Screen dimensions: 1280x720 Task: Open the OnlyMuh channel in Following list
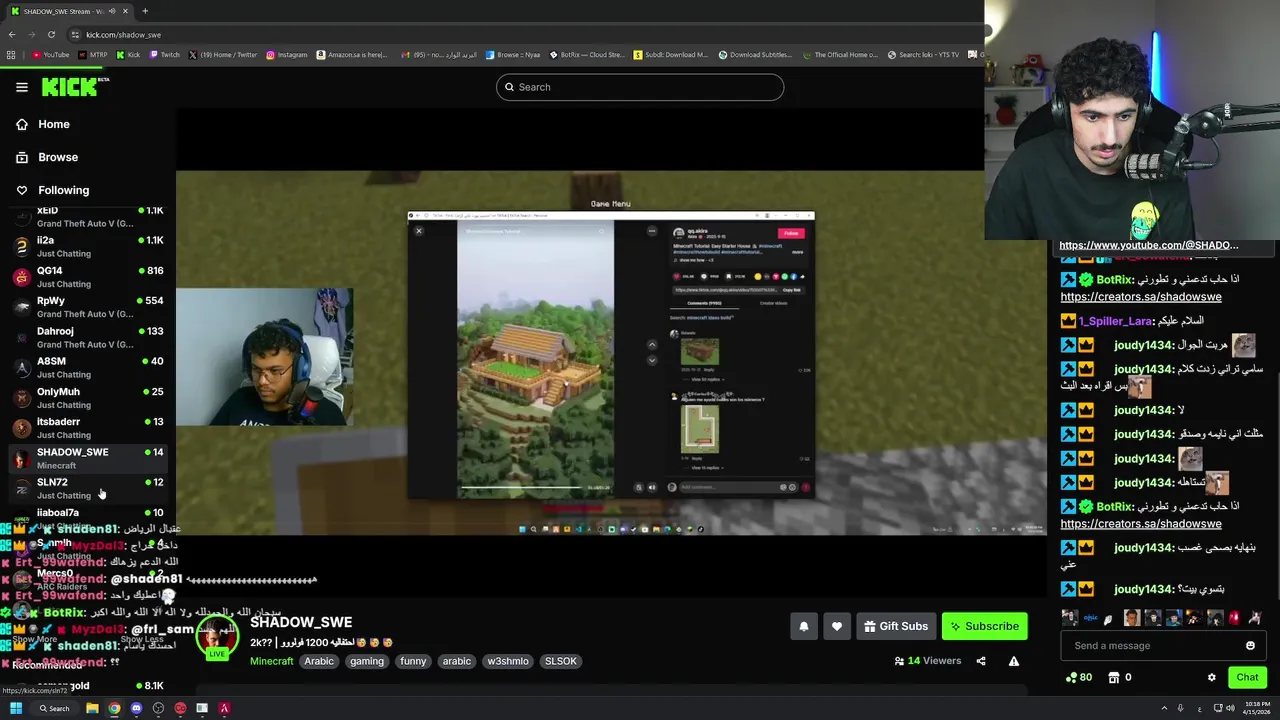(x=88, y=398)
